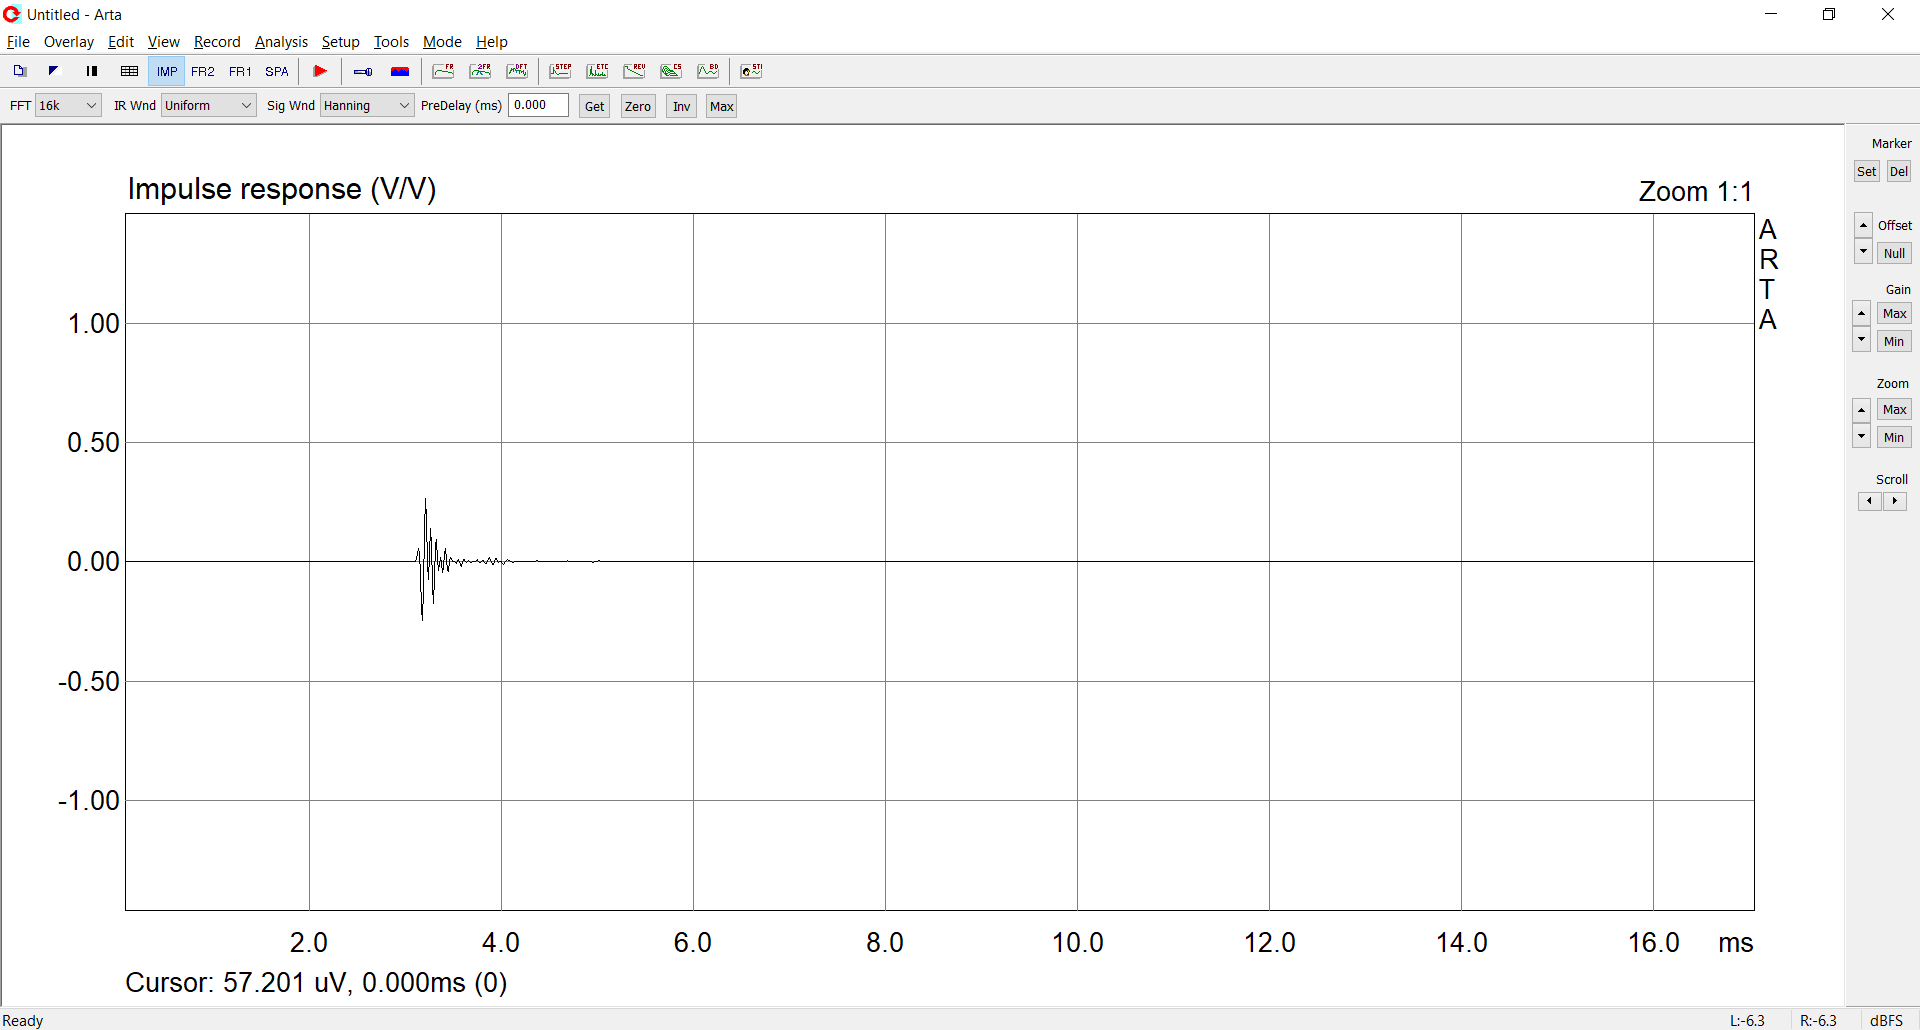This screenshot has width=1920, height=1030.
Task: Open the IR Wnd dropdown set to Uniform
Action: (x=209, y=105)
